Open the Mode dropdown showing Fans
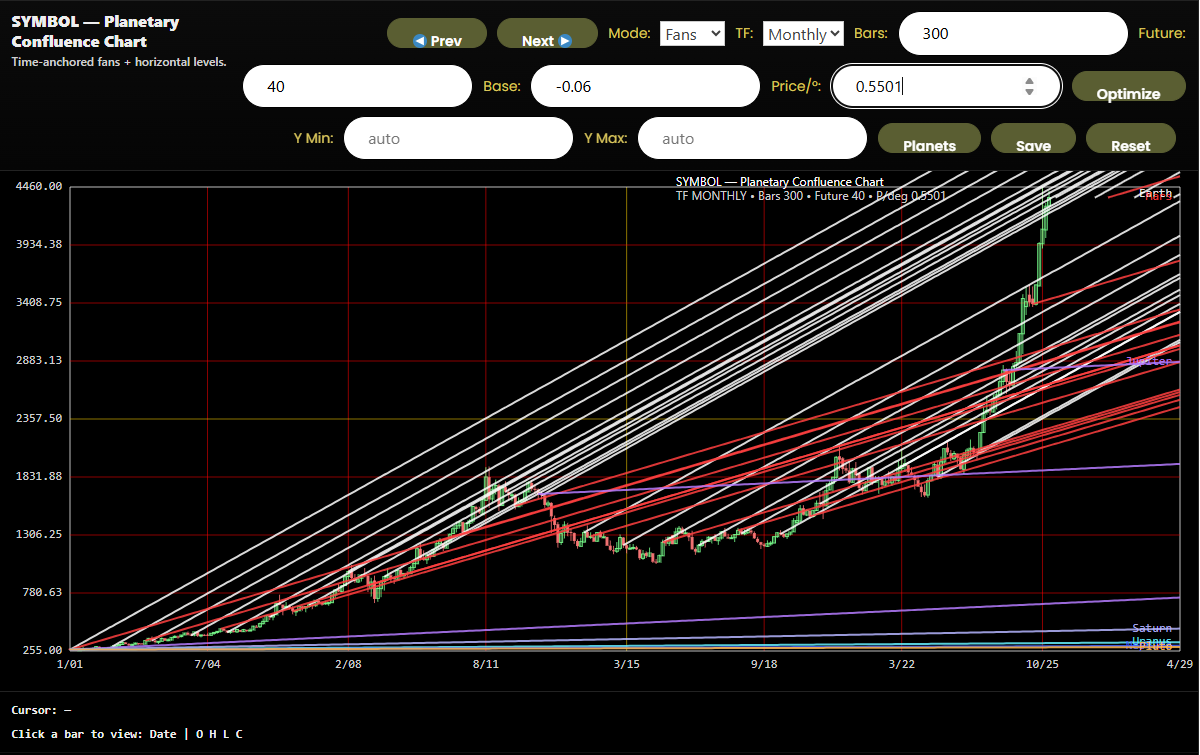 pos(692,34)
